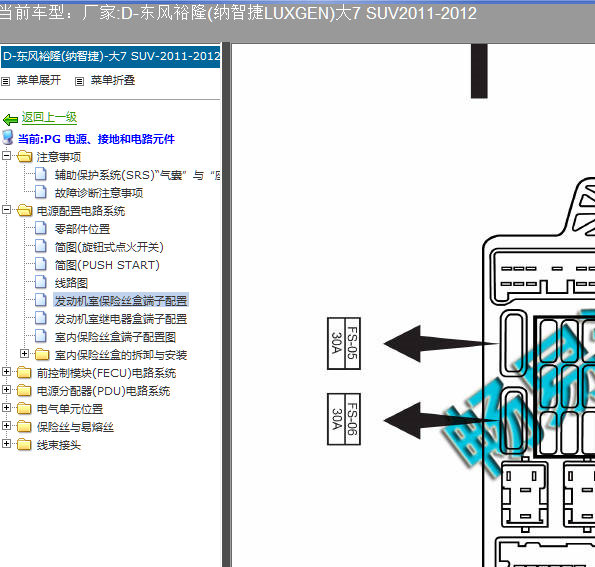
Task: Click the folder icon of 电气单元位置
Action: (x=25, y=408)
